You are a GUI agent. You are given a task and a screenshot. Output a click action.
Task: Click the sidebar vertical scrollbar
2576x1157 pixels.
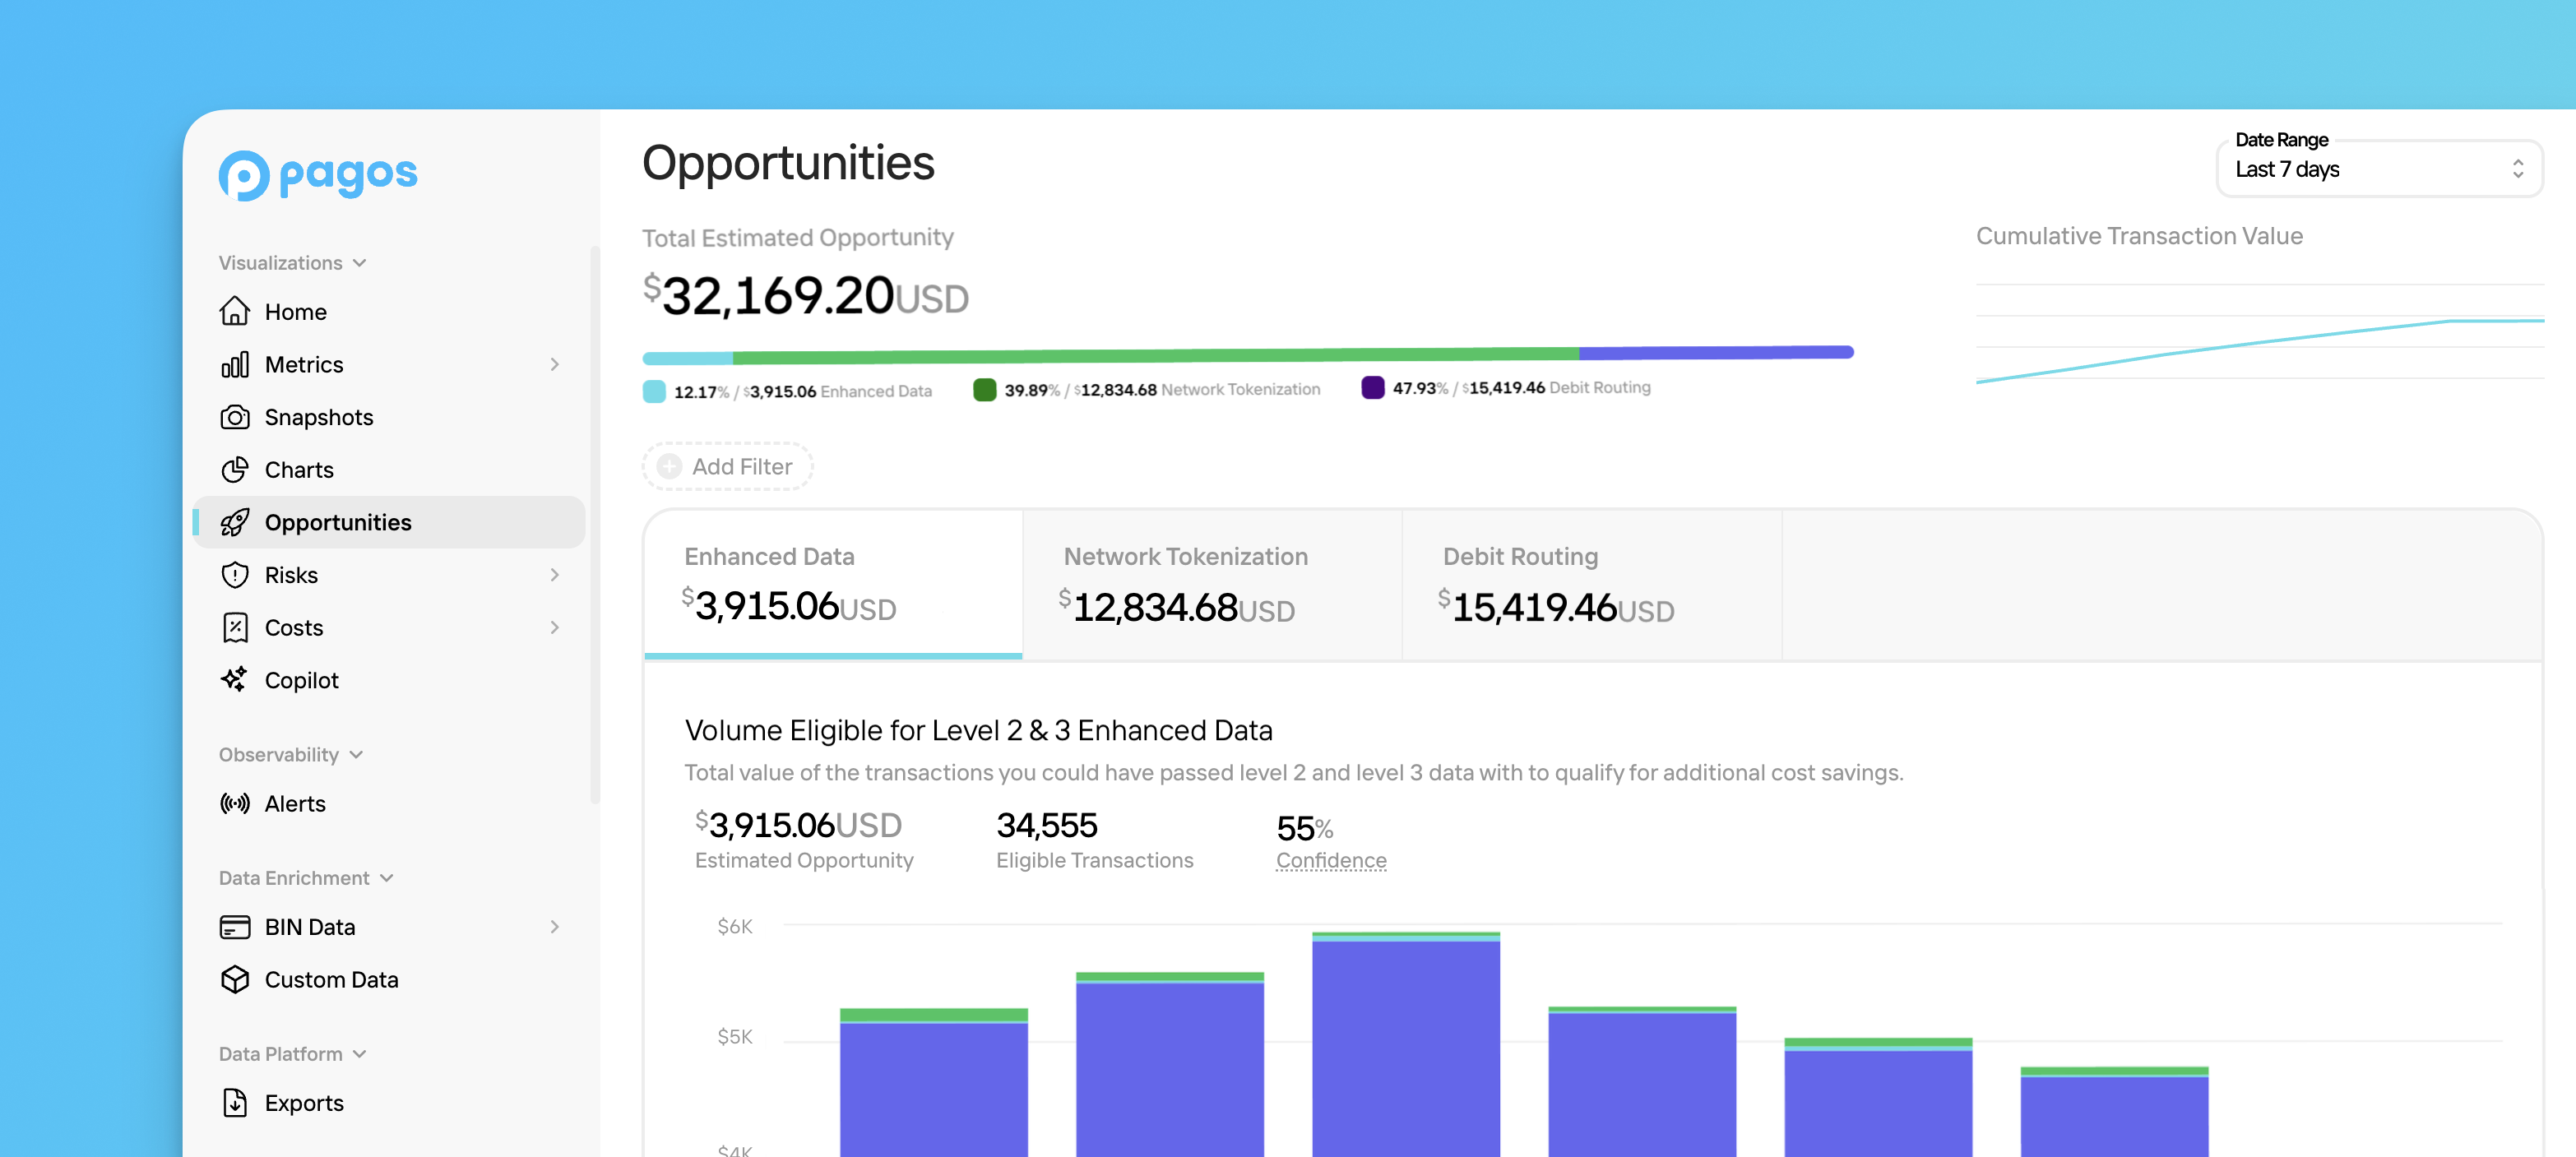pyautogui.click(x=595, y=525)
